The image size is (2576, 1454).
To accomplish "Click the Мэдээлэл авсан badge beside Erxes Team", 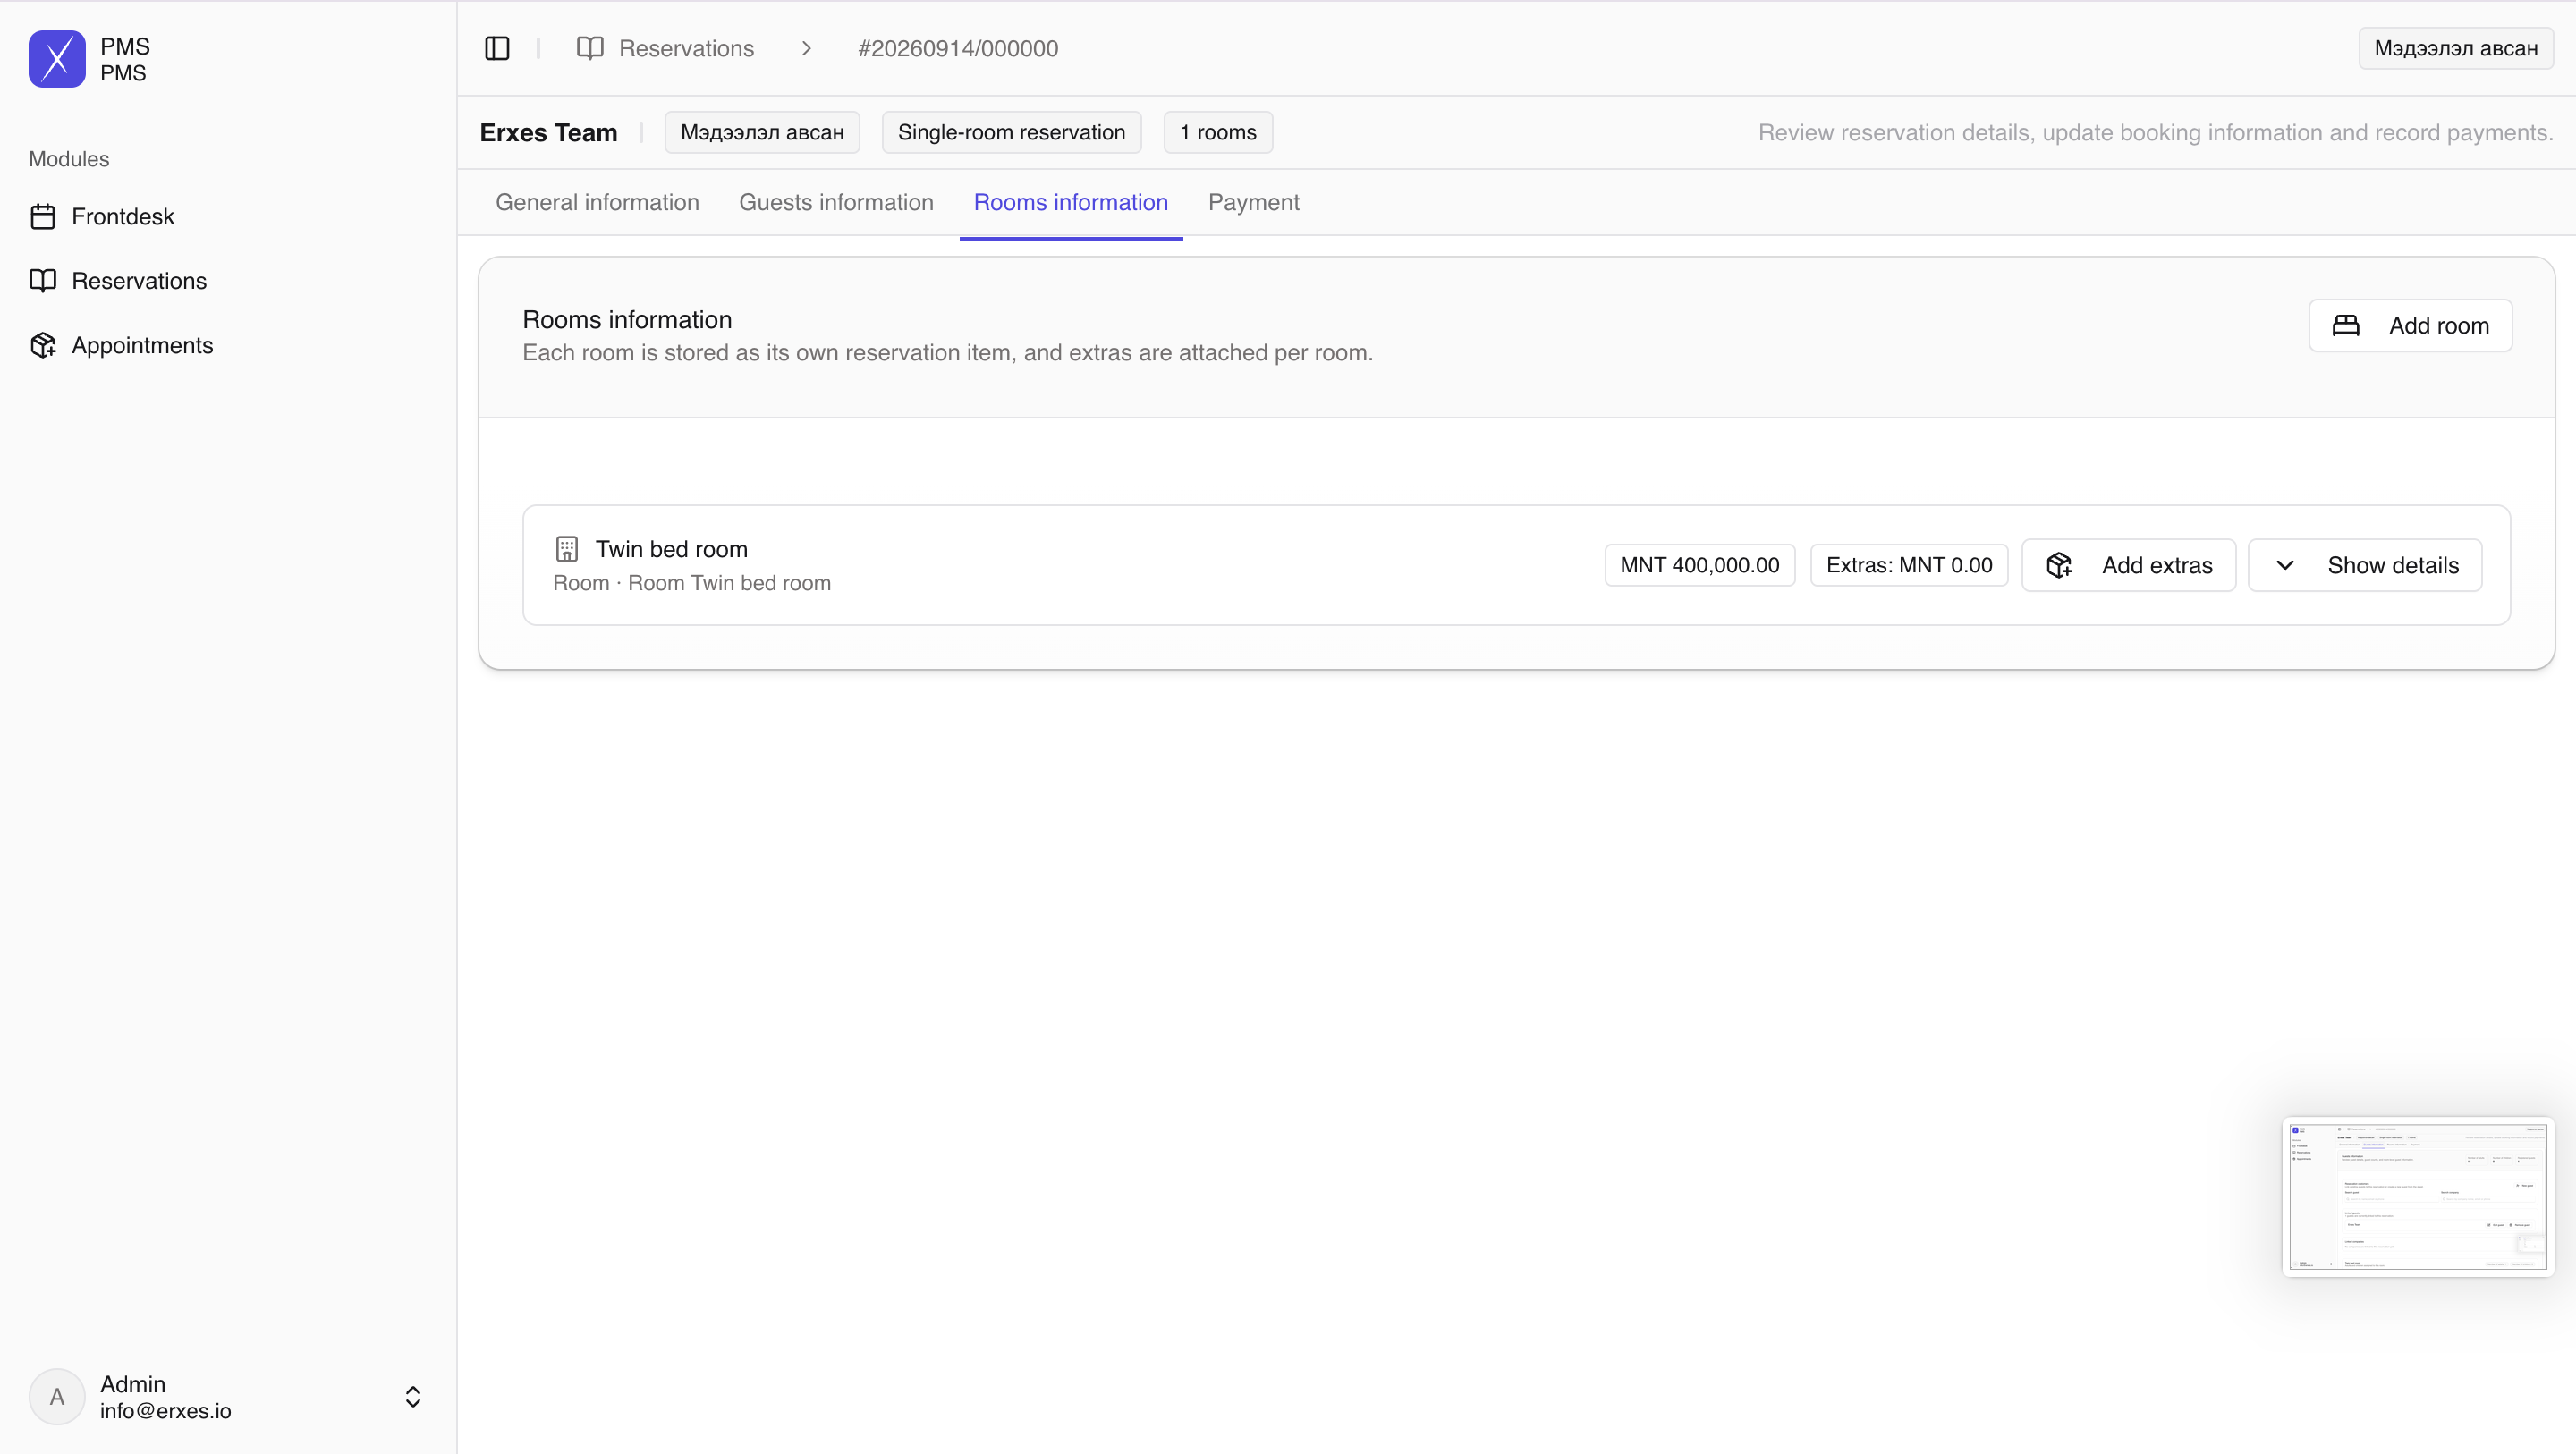I will (x=762, y=132).
